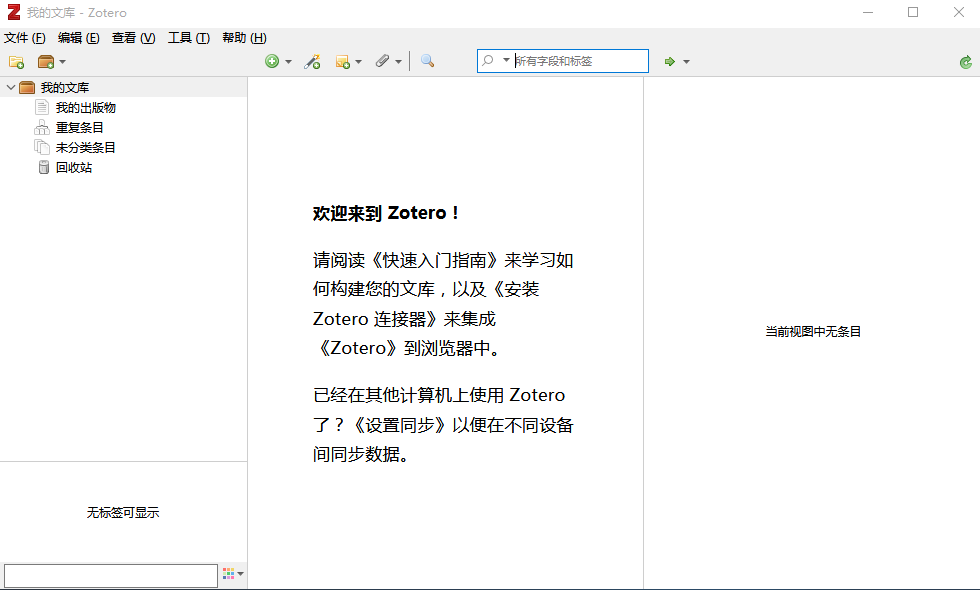Click the tag filter input box
This screenshot has width=980, height=590.
click(x=110, y=575)
